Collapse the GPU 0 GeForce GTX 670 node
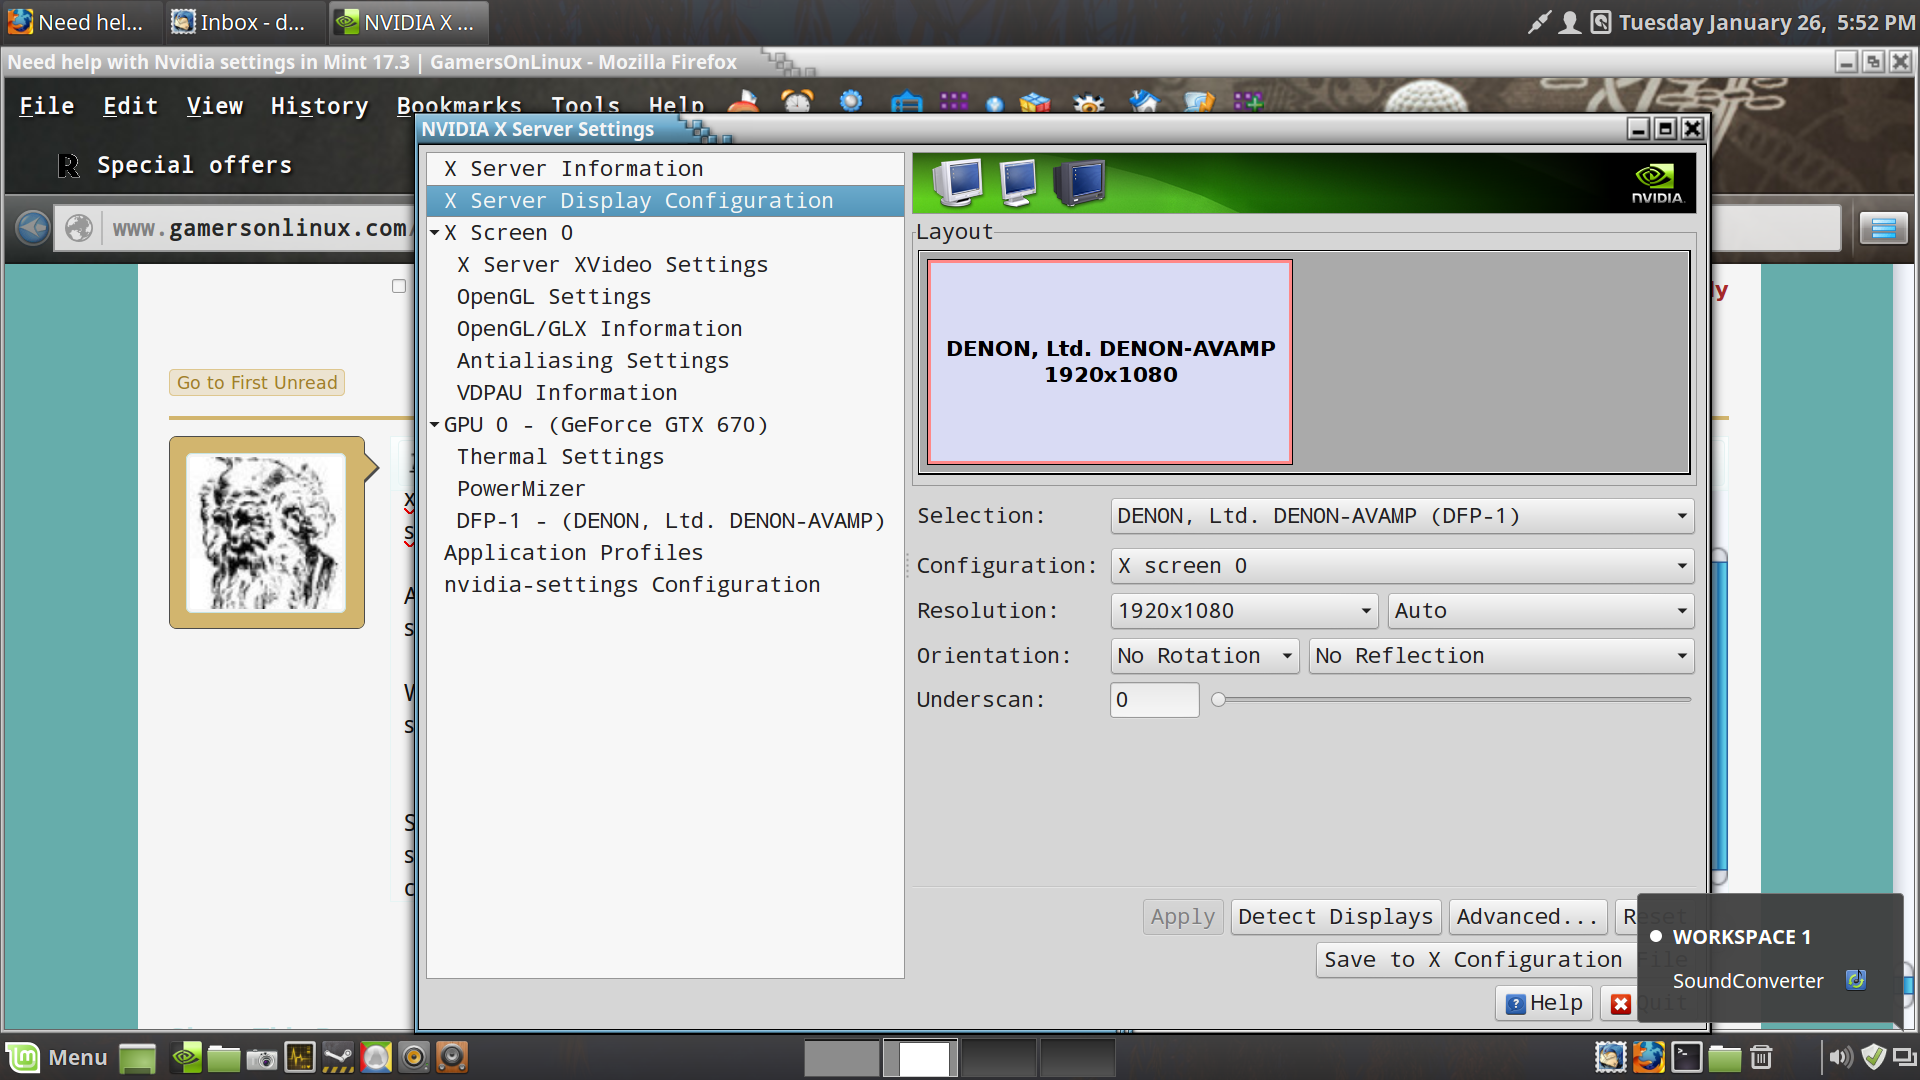This screenshot has height=1080, width=1920. click(x=435, y=425)
